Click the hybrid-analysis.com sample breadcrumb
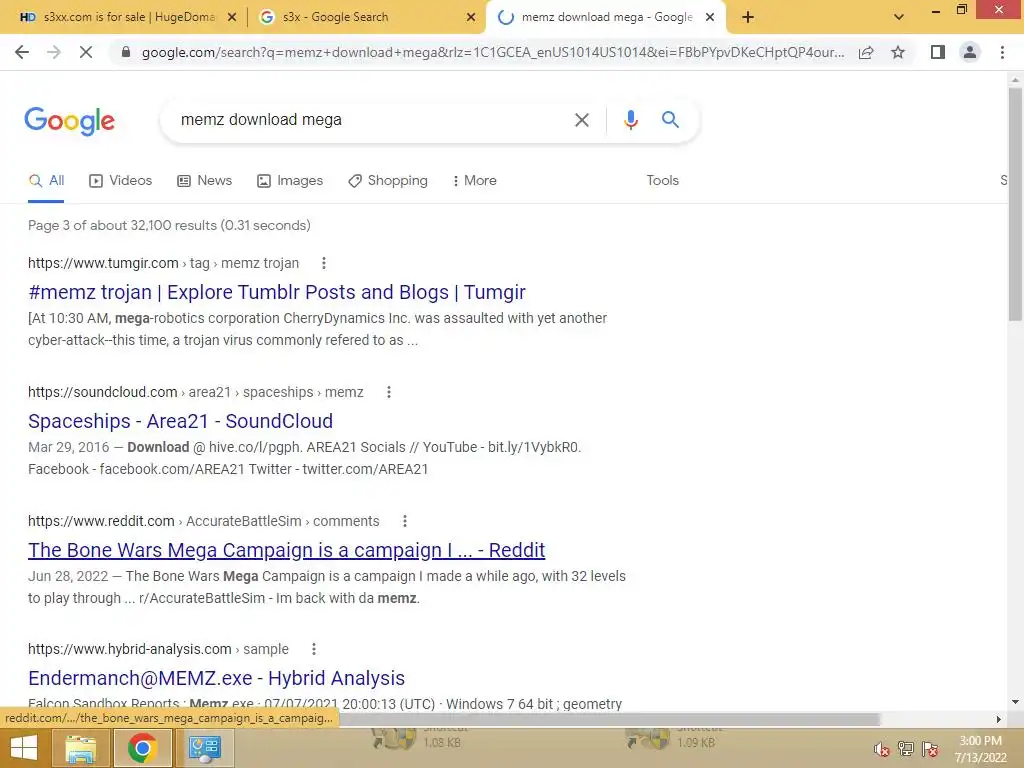 coord(158,649)
